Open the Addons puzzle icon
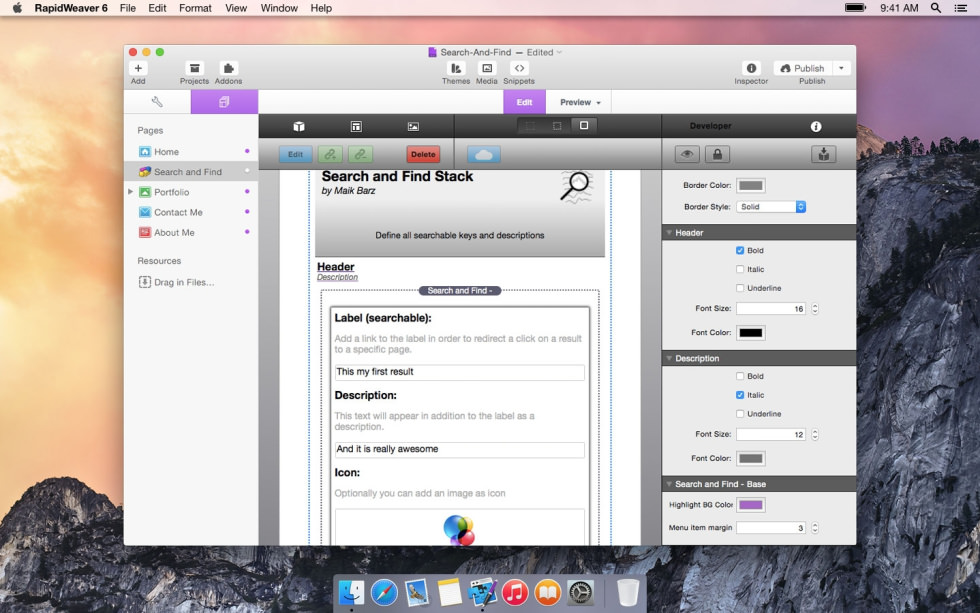This screenshot has height=613, width=980. [x=228, y=68]
